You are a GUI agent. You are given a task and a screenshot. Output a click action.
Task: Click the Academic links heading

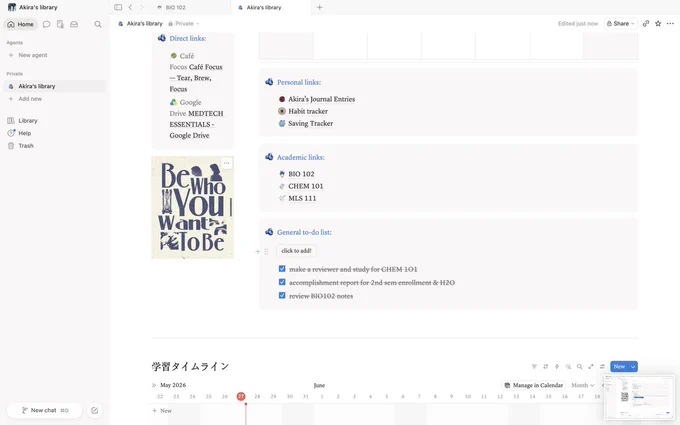pyautogui.click(x=301, y=157)
